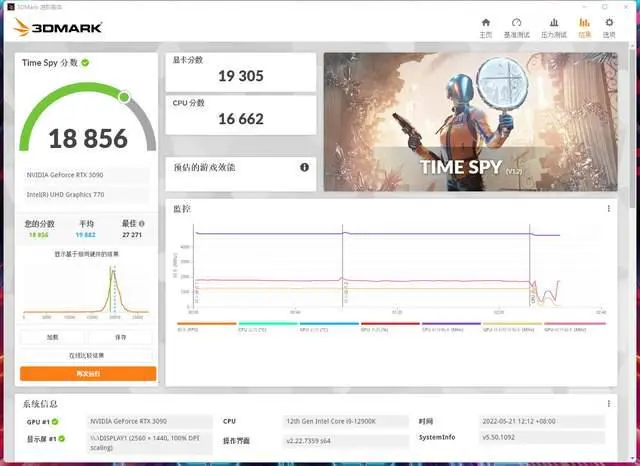Click the CPU score 16 662
Image resolution: width=640 pixels, height=466 pixels.
(x=241, y=119)
